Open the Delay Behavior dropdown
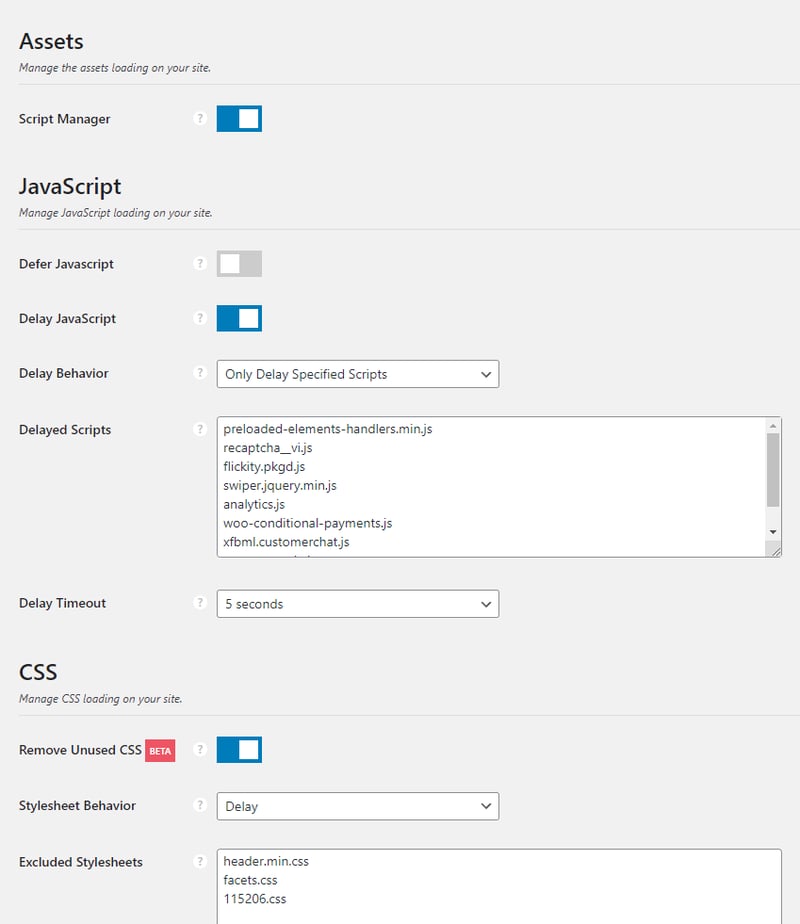800x924 pixels. pos(357,374)
